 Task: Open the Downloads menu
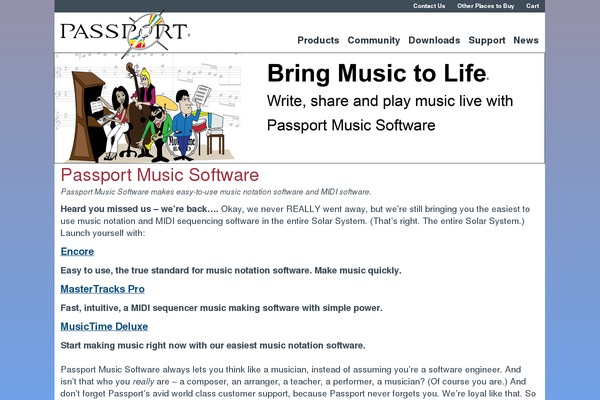click(434, 40)
